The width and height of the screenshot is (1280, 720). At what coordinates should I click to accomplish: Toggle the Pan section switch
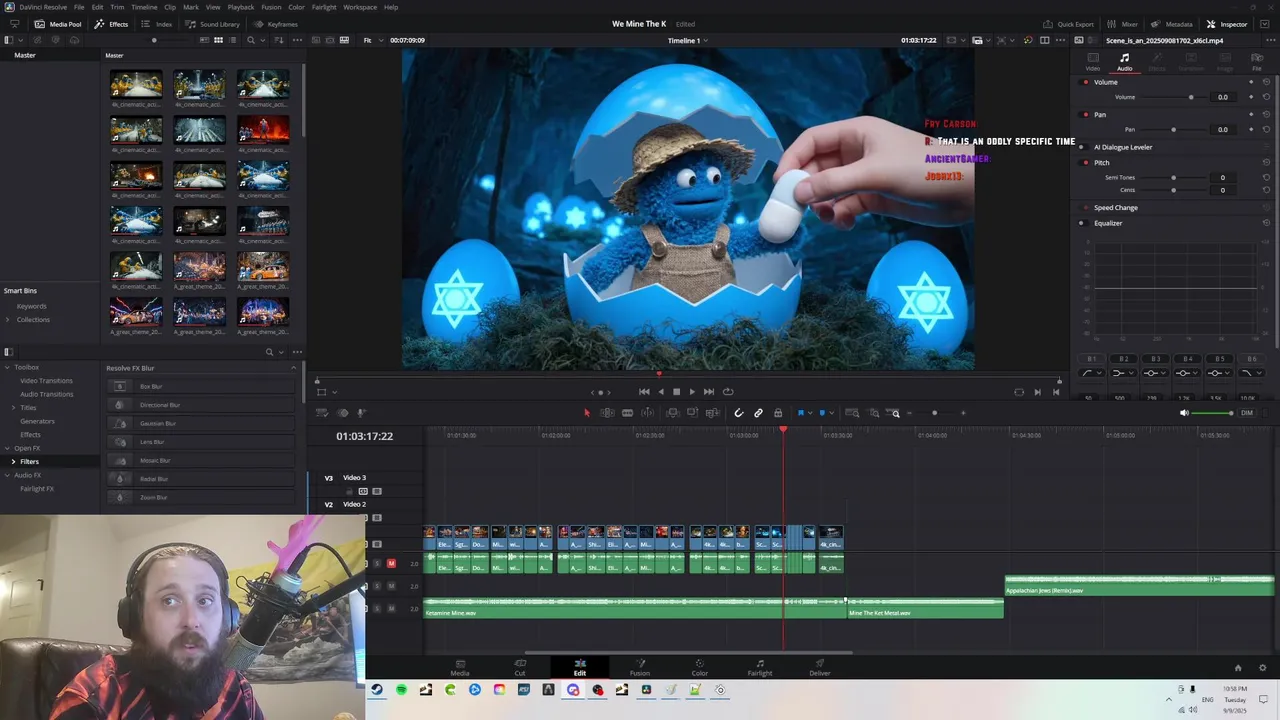coord(1086,114)
